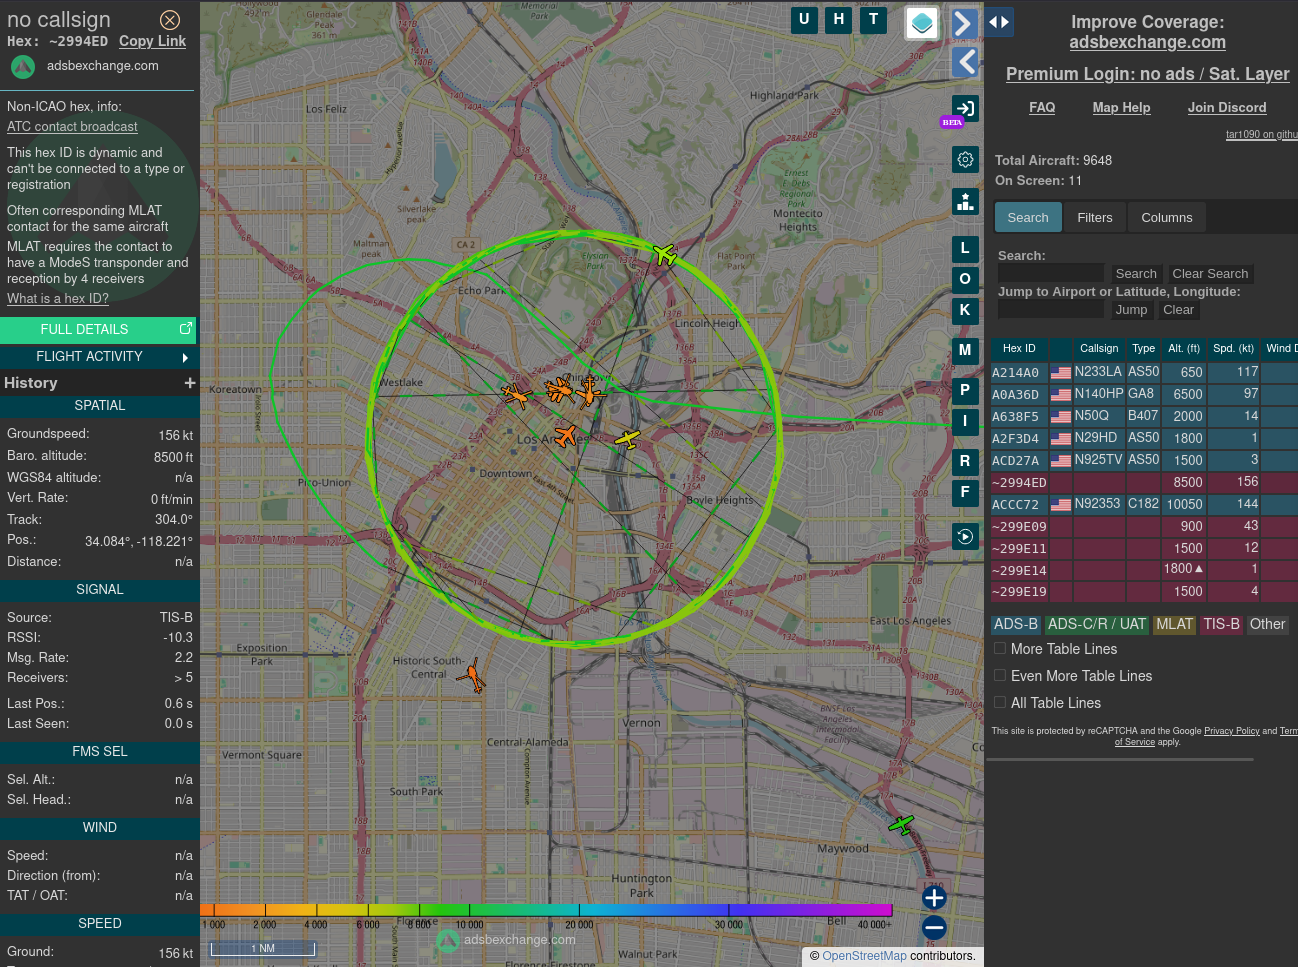The image size is (1298, 967).
Task: Open the map layer selector icon
Action: coord(922,22)
